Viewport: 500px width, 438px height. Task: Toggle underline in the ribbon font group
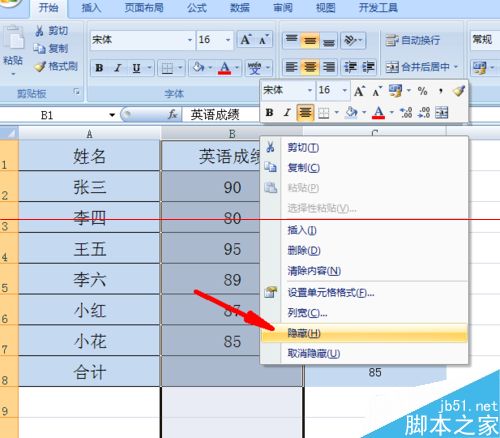pyautogui.click(x=136, y=68)
